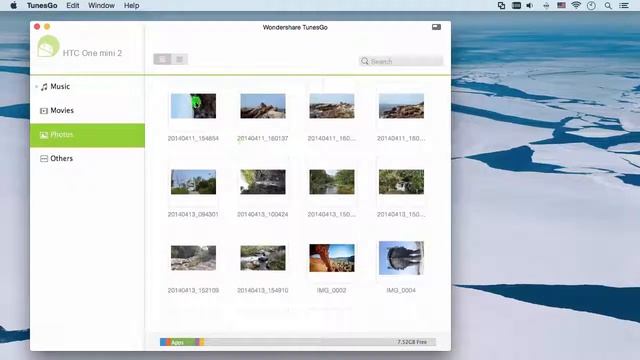This screenshot has height=360, width=640.
Task: Open the Apple menu
Action: click(13, 6)
